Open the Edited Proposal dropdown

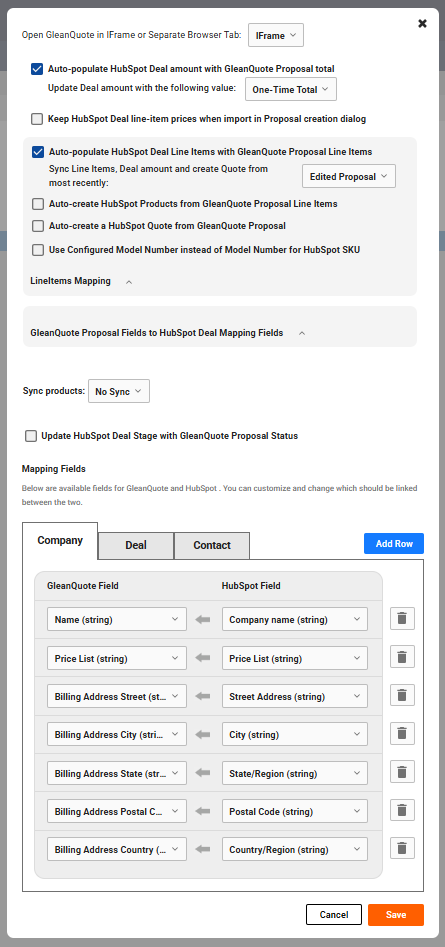point(348,176)
